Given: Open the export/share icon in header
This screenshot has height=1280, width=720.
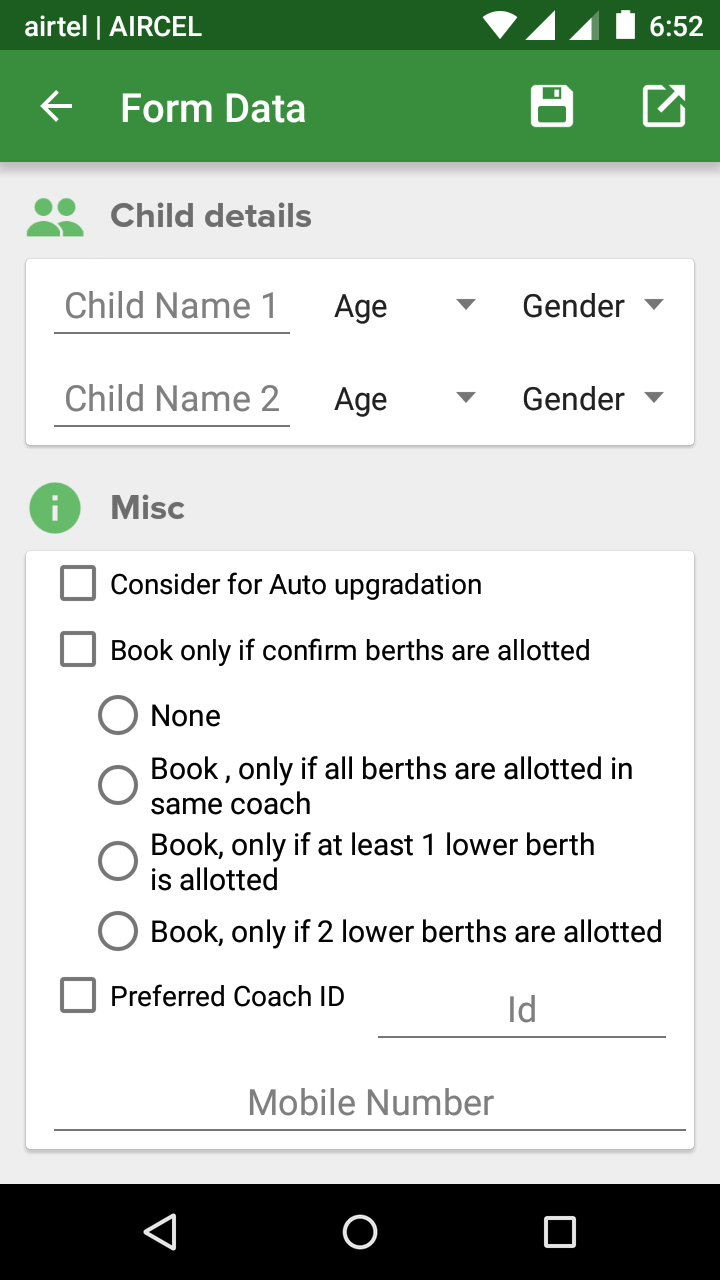Looking at the screenshot, I should pyautogui.click(x=663, y=107).
